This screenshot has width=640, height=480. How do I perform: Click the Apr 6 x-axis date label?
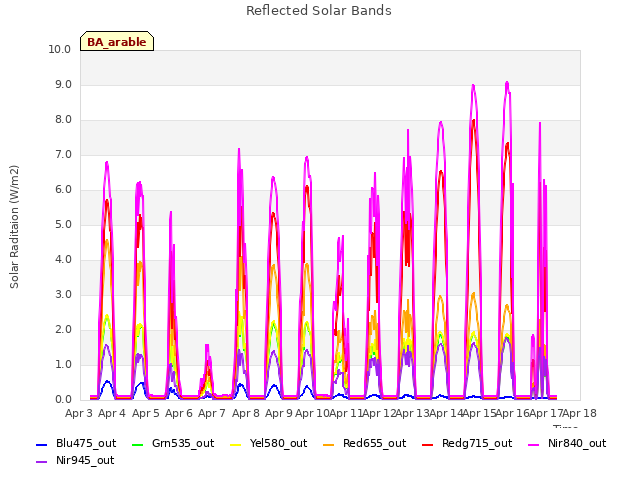click(x=179, y=414)
